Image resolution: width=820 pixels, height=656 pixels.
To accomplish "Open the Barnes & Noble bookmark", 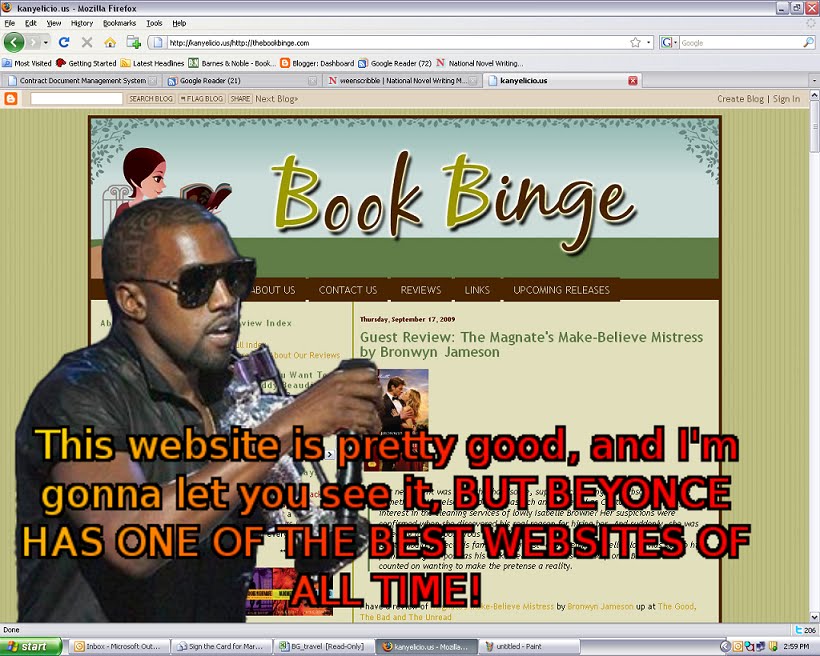I will [232, 63].
